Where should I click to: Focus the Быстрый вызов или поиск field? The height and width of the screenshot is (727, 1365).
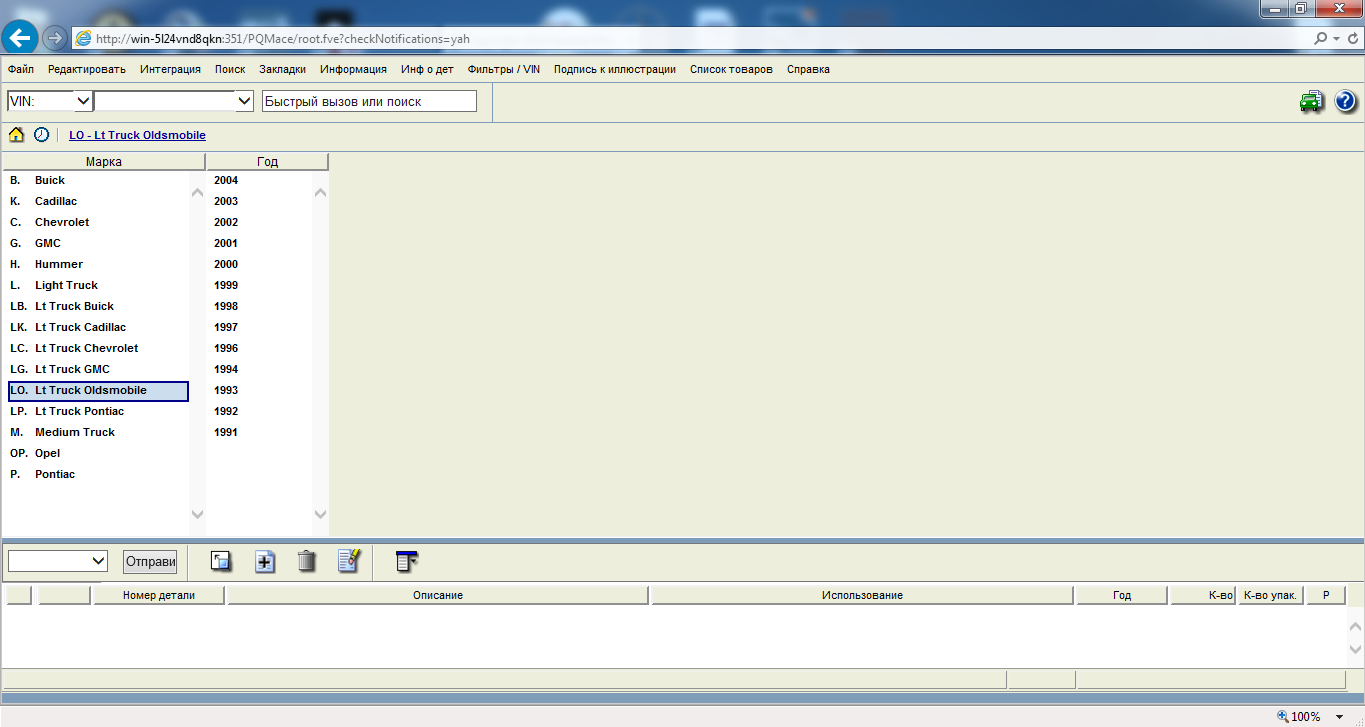coord(369,101)
